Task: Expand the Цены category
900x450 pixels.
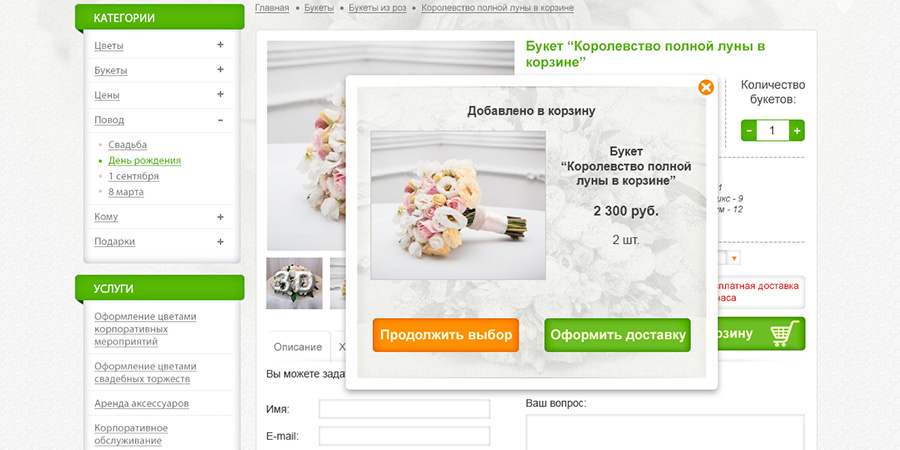Action: pos(220,94)
